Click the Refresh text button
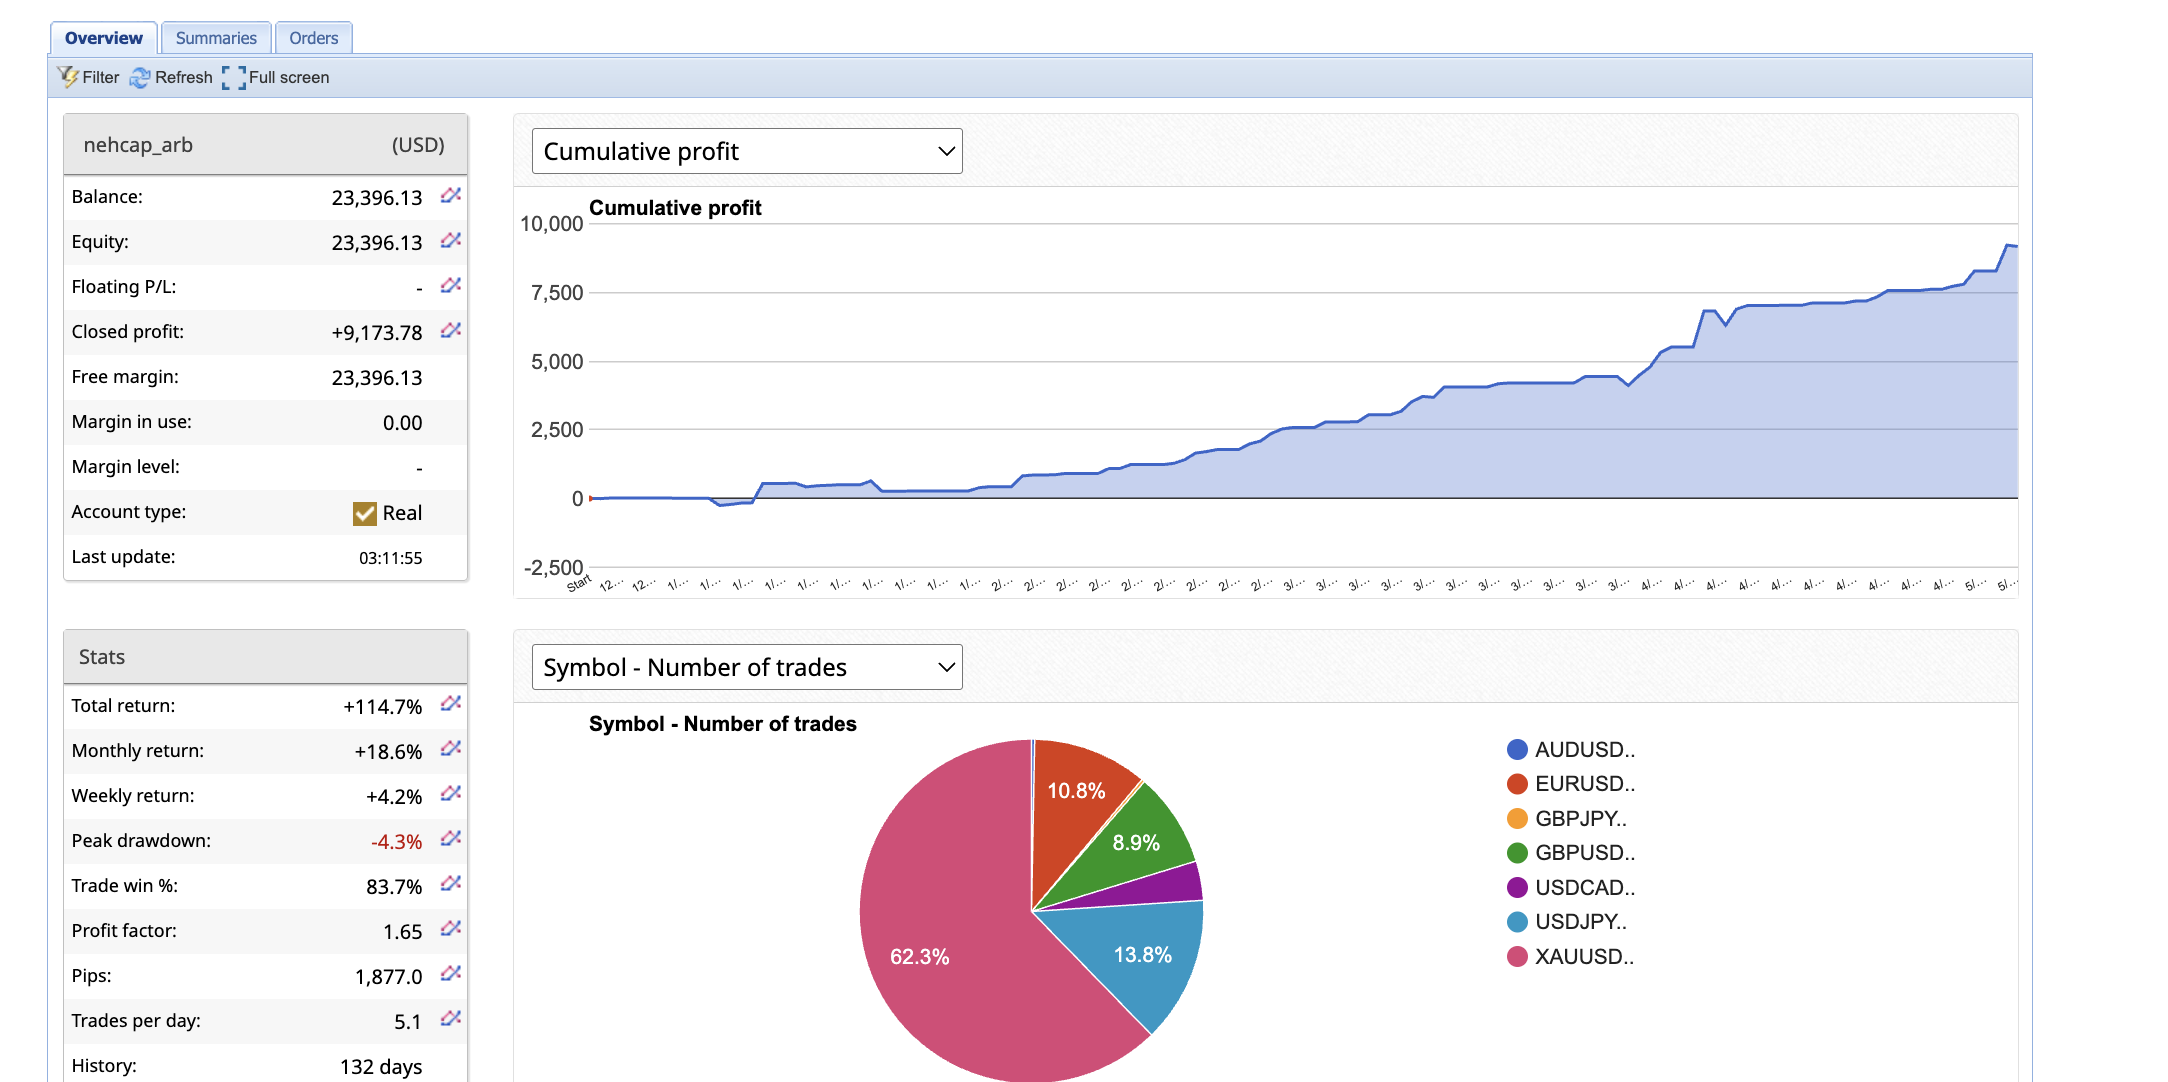The image size is (2168, 1082). tap(184, 77)
